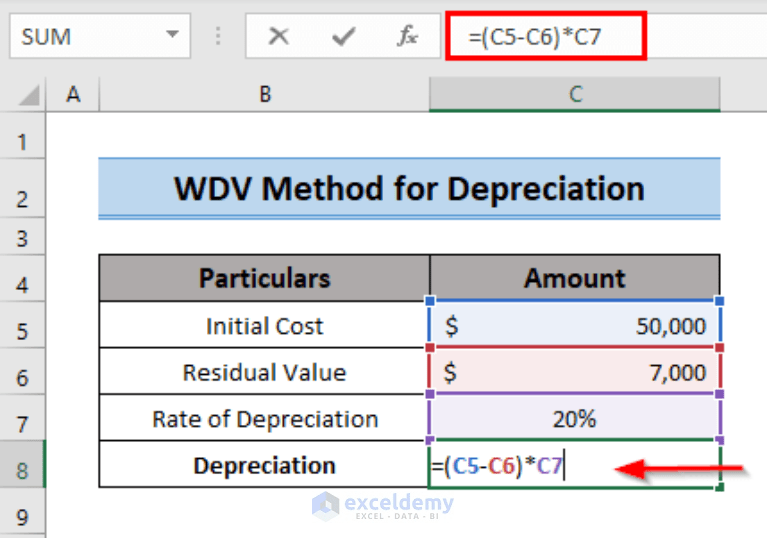
Task: Select column B header
Action: [x=265, y=94]
